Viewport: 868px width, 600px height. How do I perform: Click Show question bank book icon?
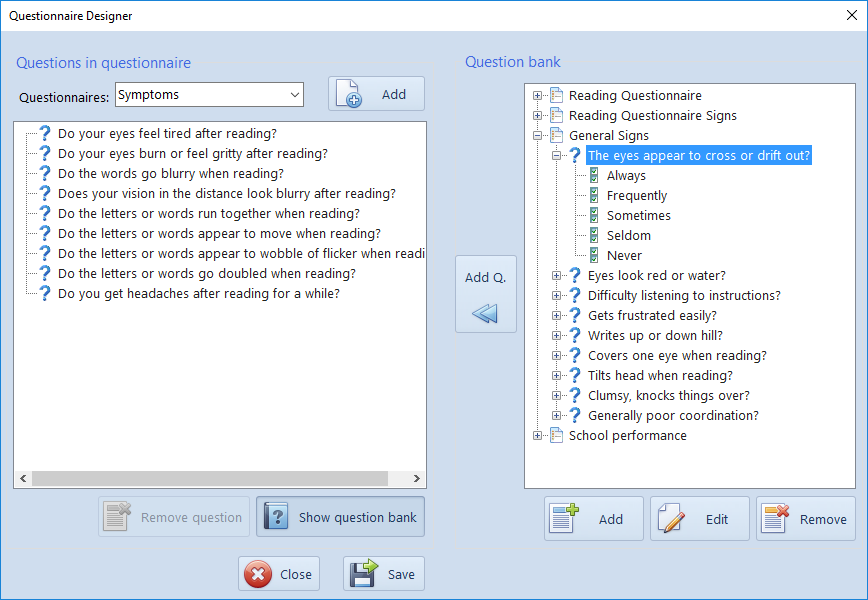[277, 517]
